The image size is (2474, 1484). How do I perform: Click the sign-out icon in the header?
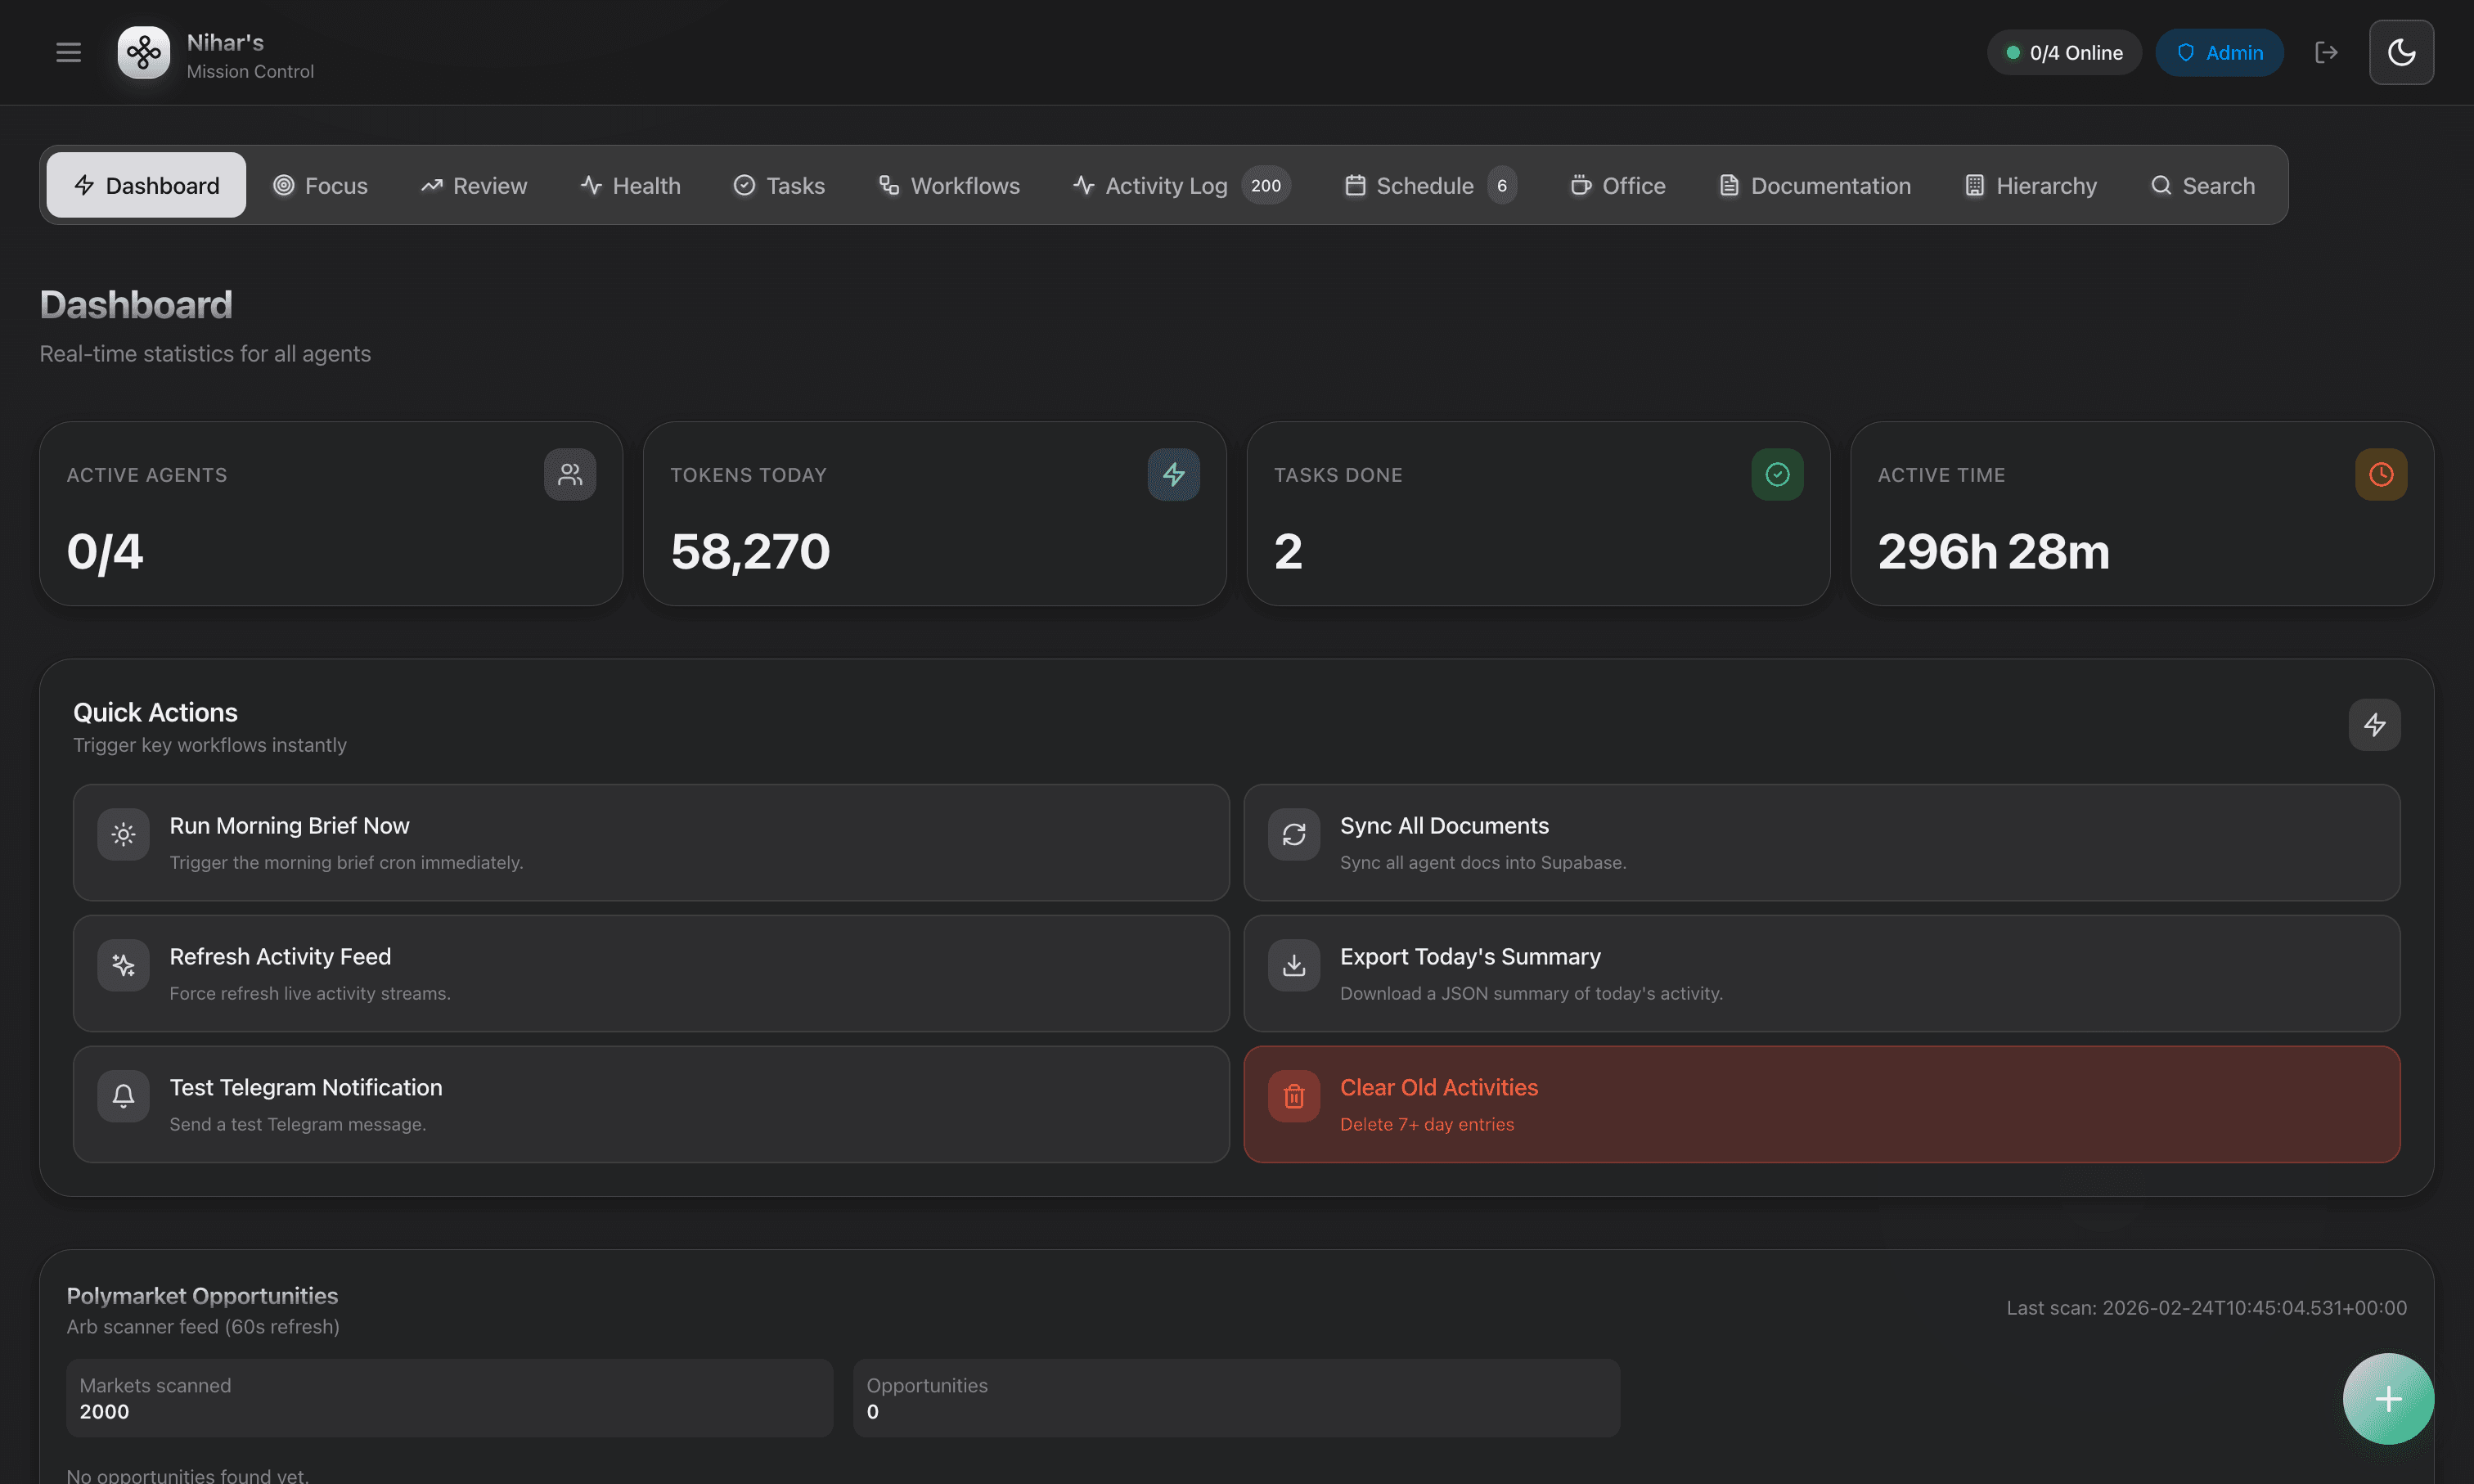pos(2327,52)
